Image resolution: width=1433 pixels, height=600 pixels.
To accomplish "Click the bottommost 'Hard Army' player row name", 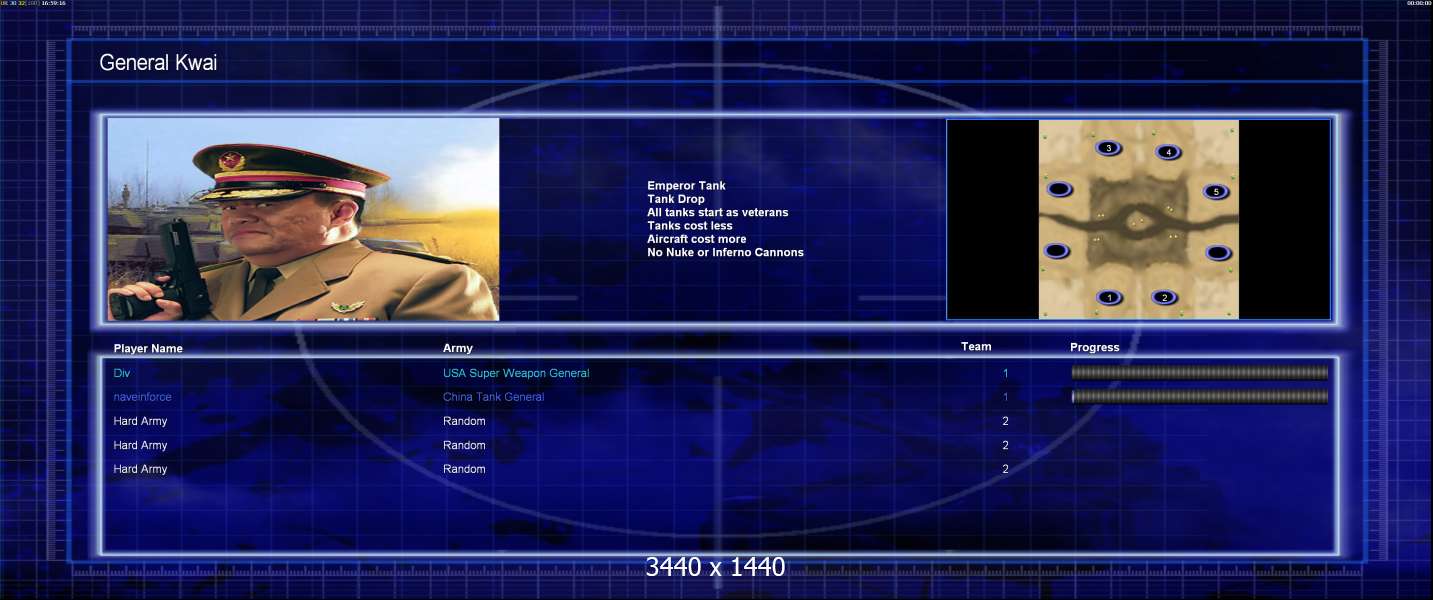I will click(x=140, y=469).
